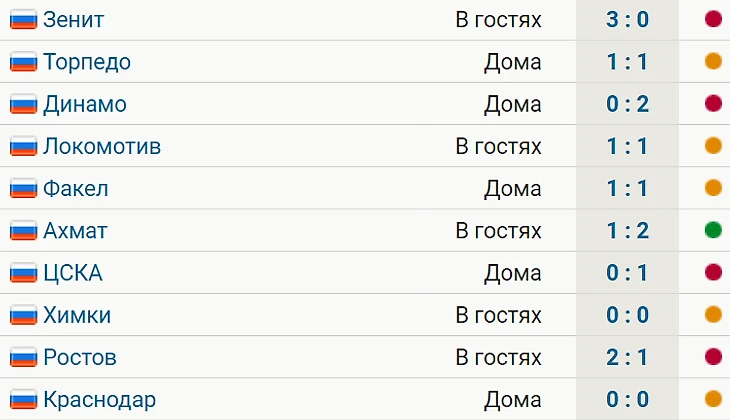Open the Химки team link
This screenshot has height=420, width=730.
click(77, 315)
